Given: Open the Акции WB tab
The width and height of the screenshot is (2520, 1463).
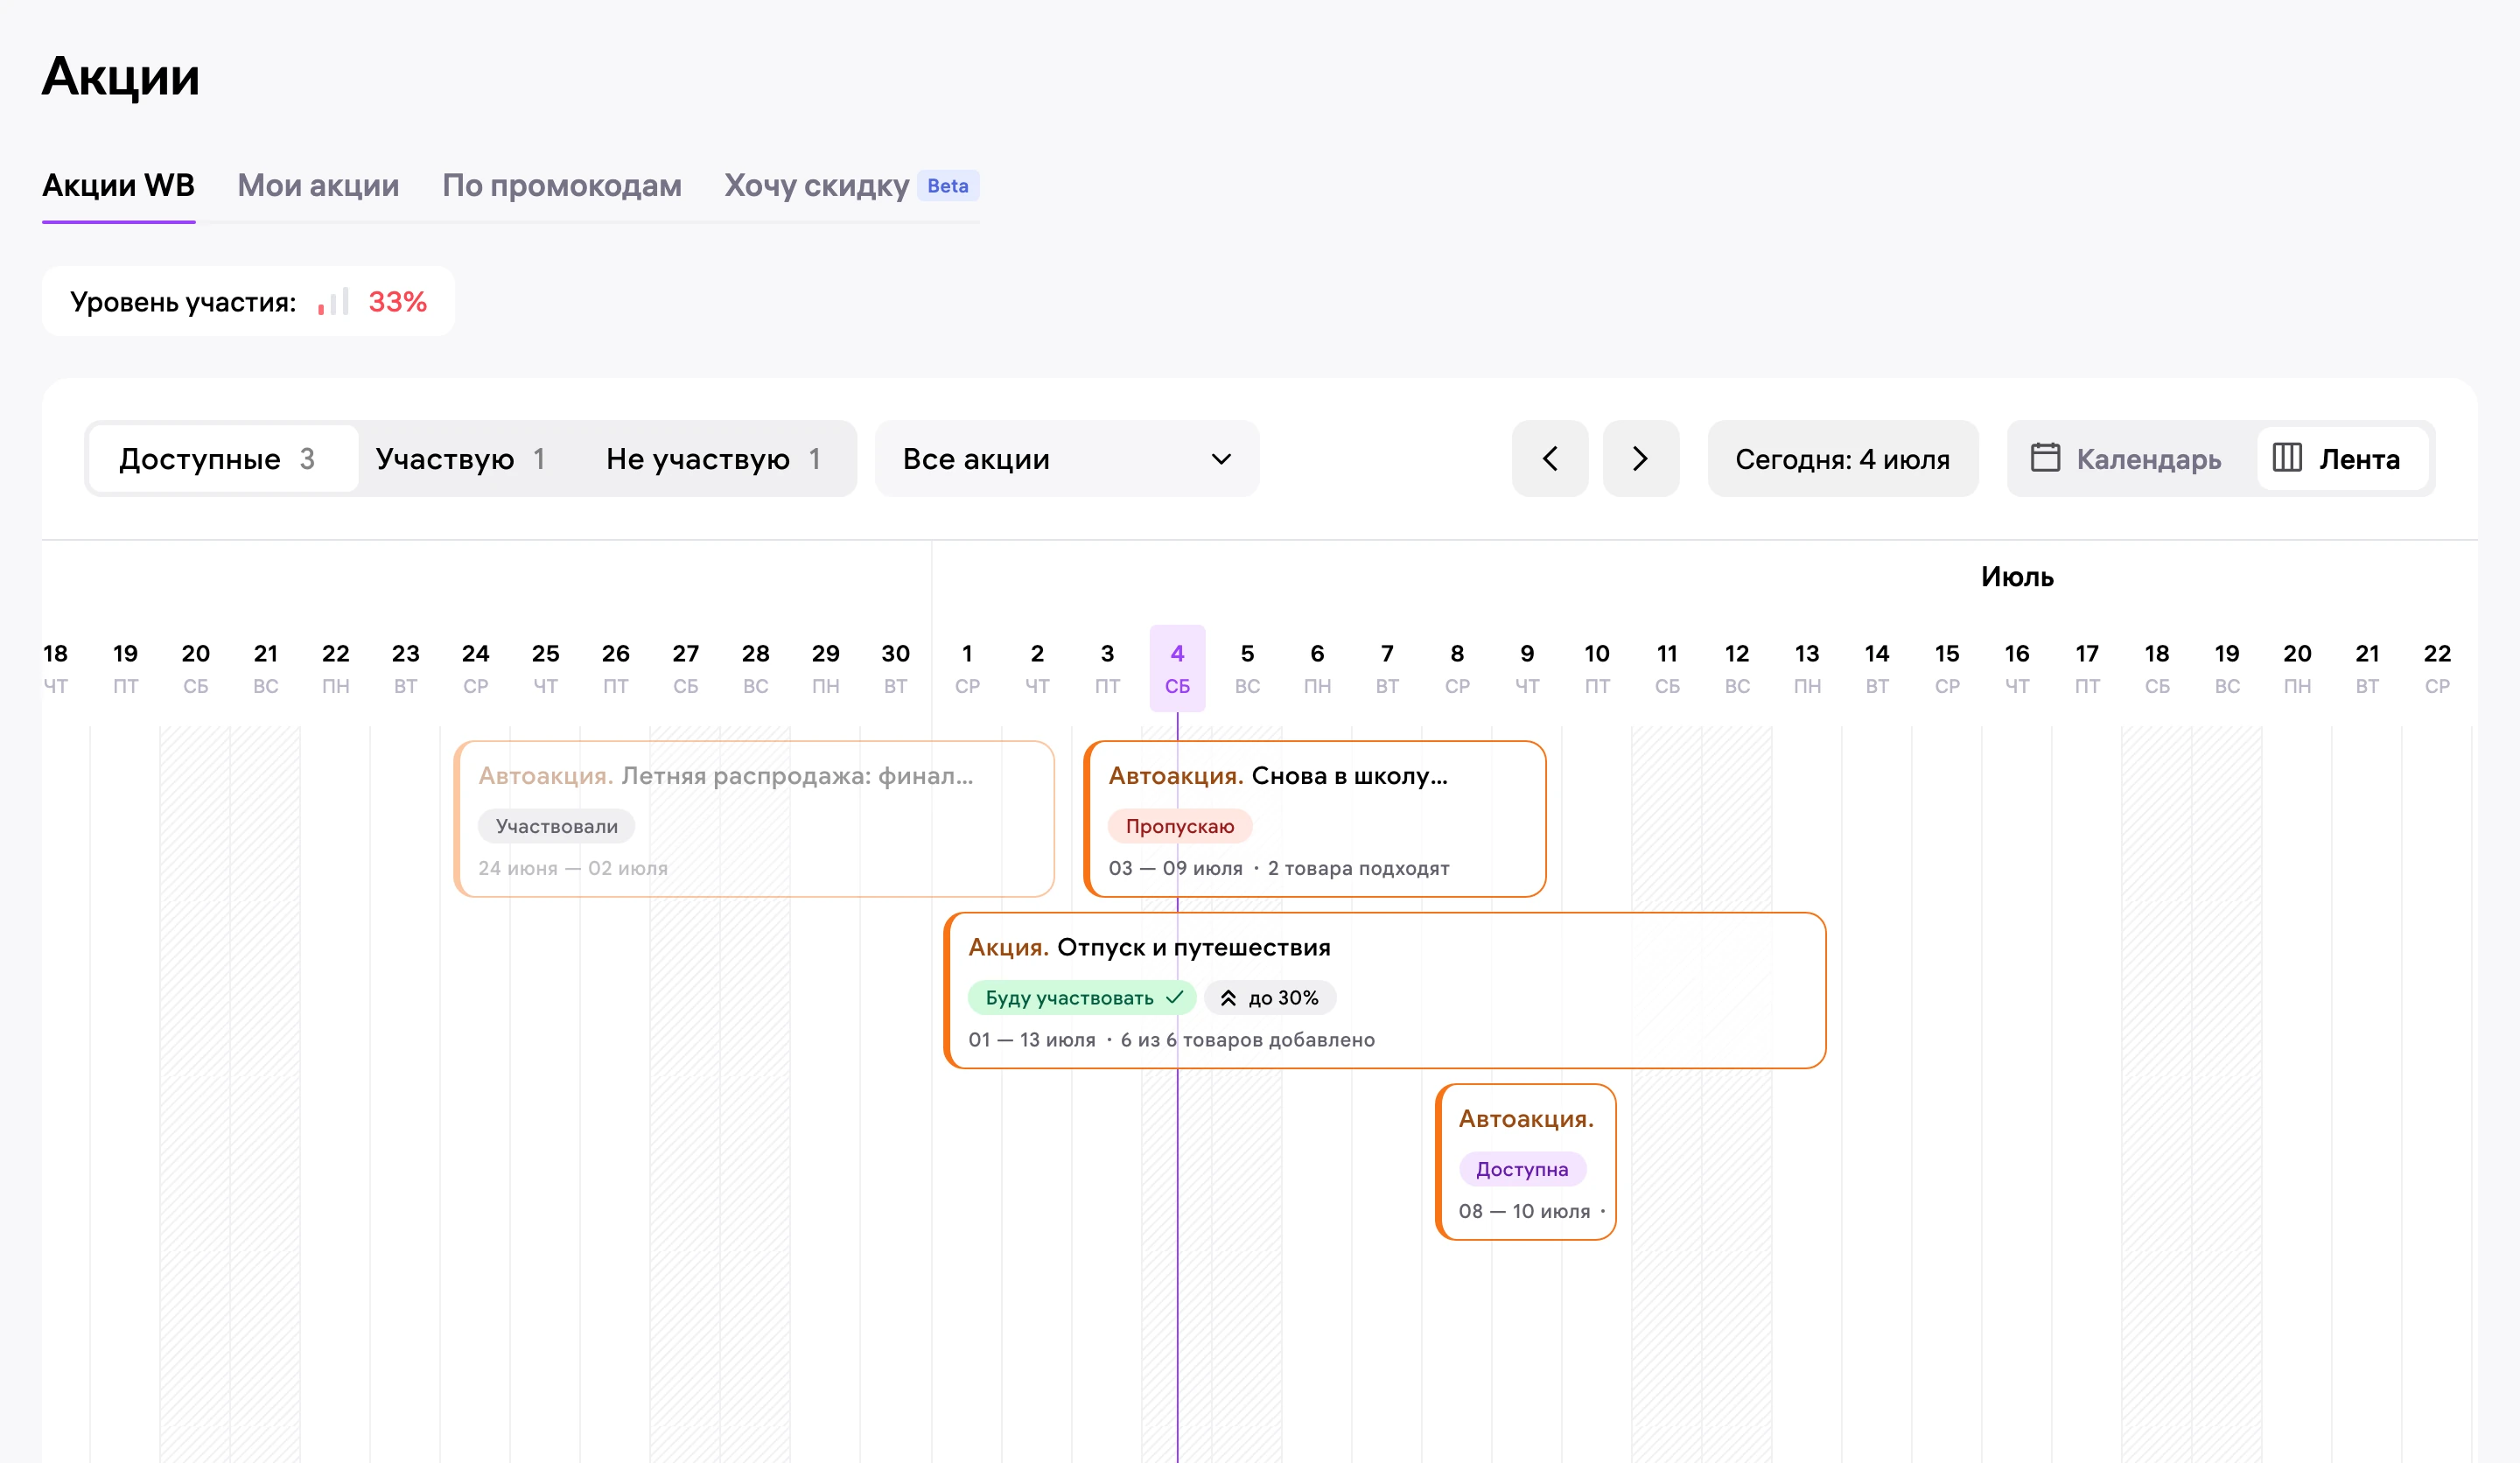Looking at the screenshot, I should (x=118, y=186).
